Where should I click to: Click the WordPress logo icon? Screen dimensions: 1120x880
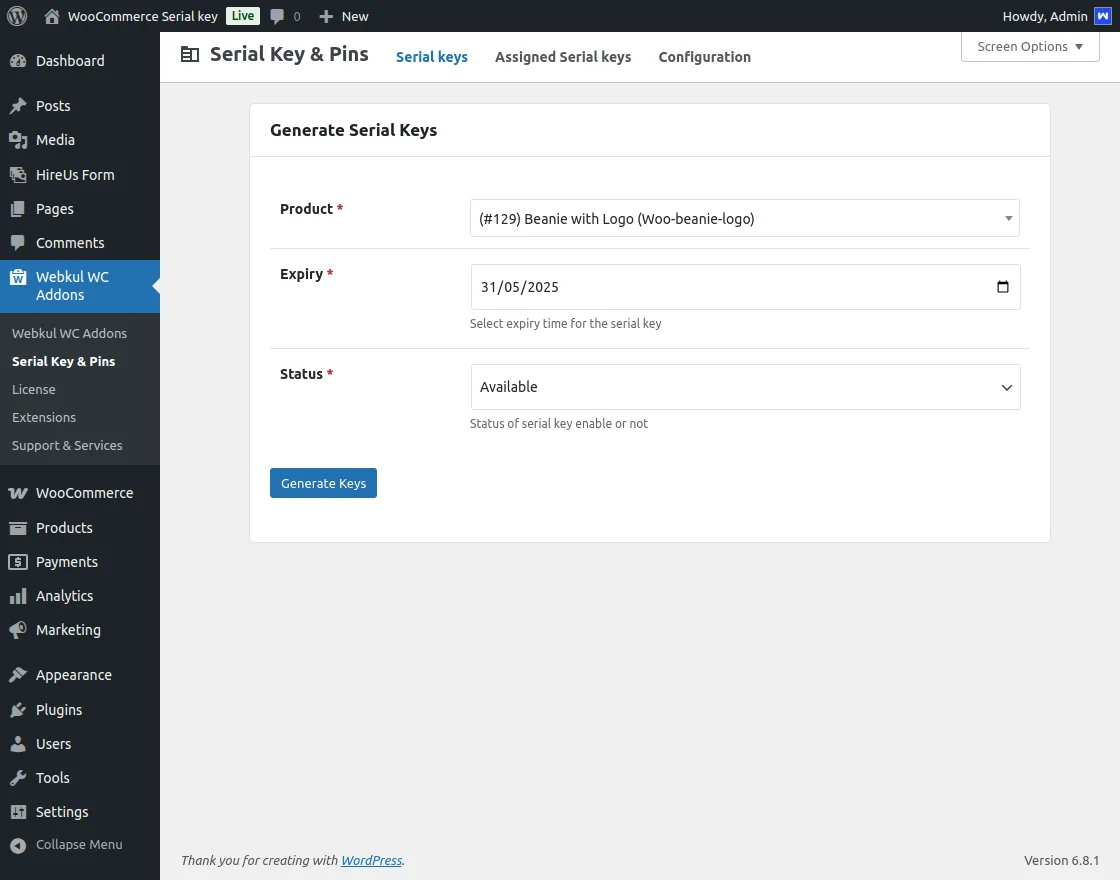(x=17, y=16)
